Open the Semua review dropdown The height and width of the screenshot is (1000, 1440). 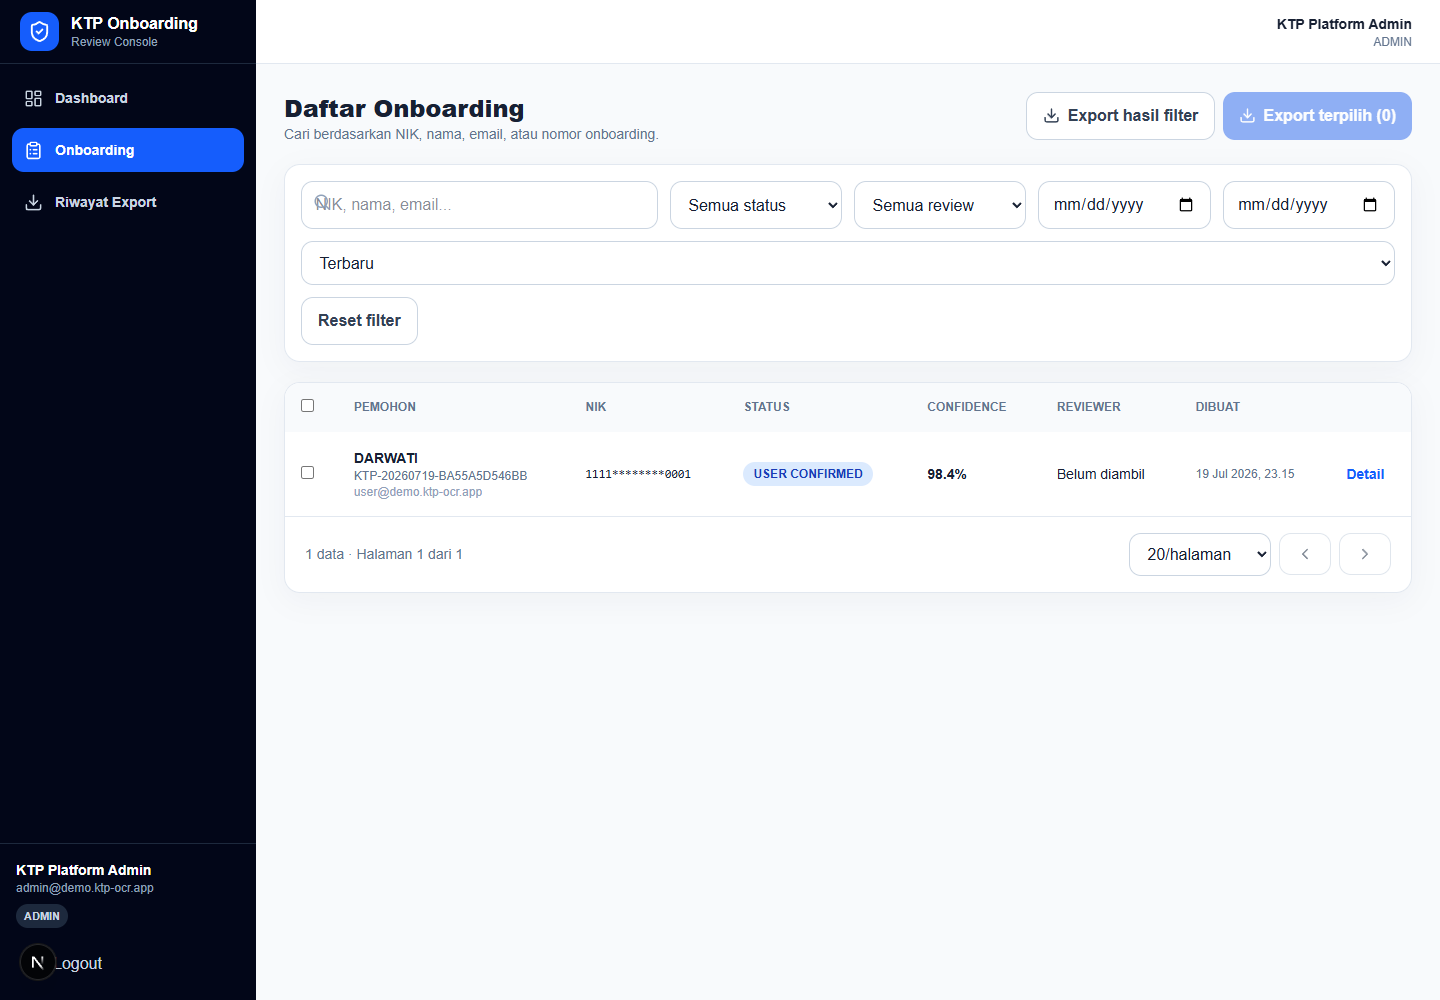coord(940,205)
